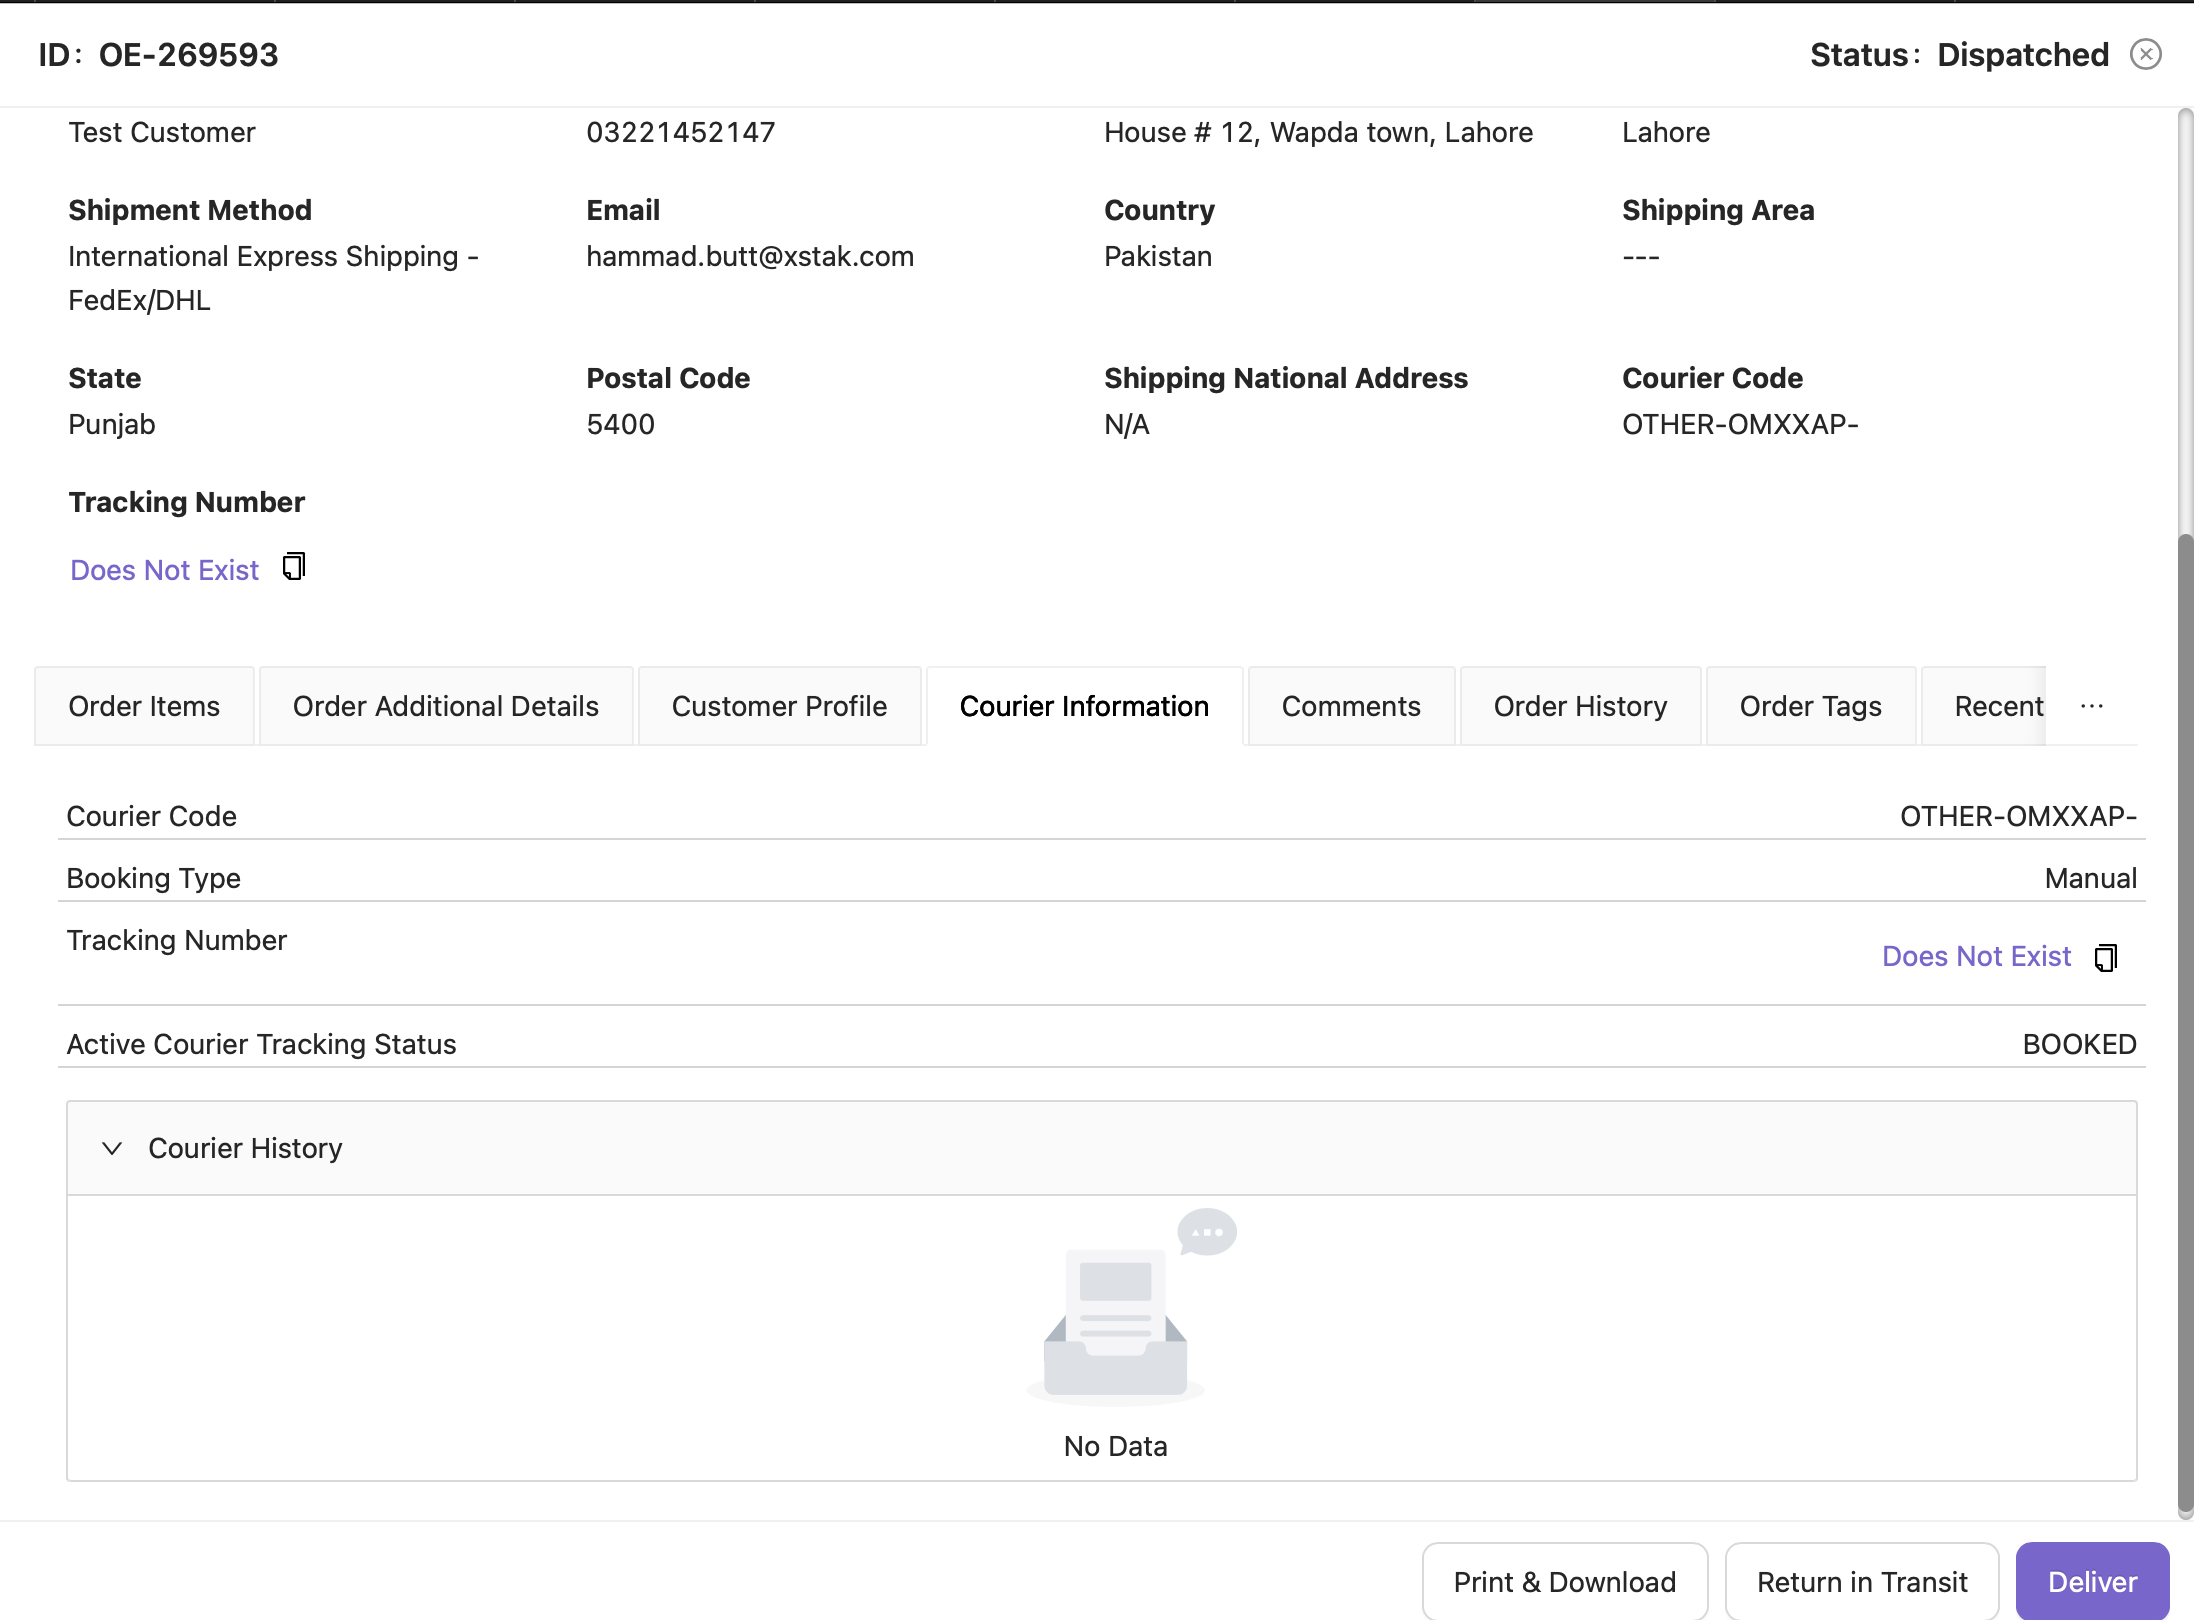Viewport: 2194px width, 1620px height.
Task: Click the order ID OE-269593
Action: click(x=188, y=54)
